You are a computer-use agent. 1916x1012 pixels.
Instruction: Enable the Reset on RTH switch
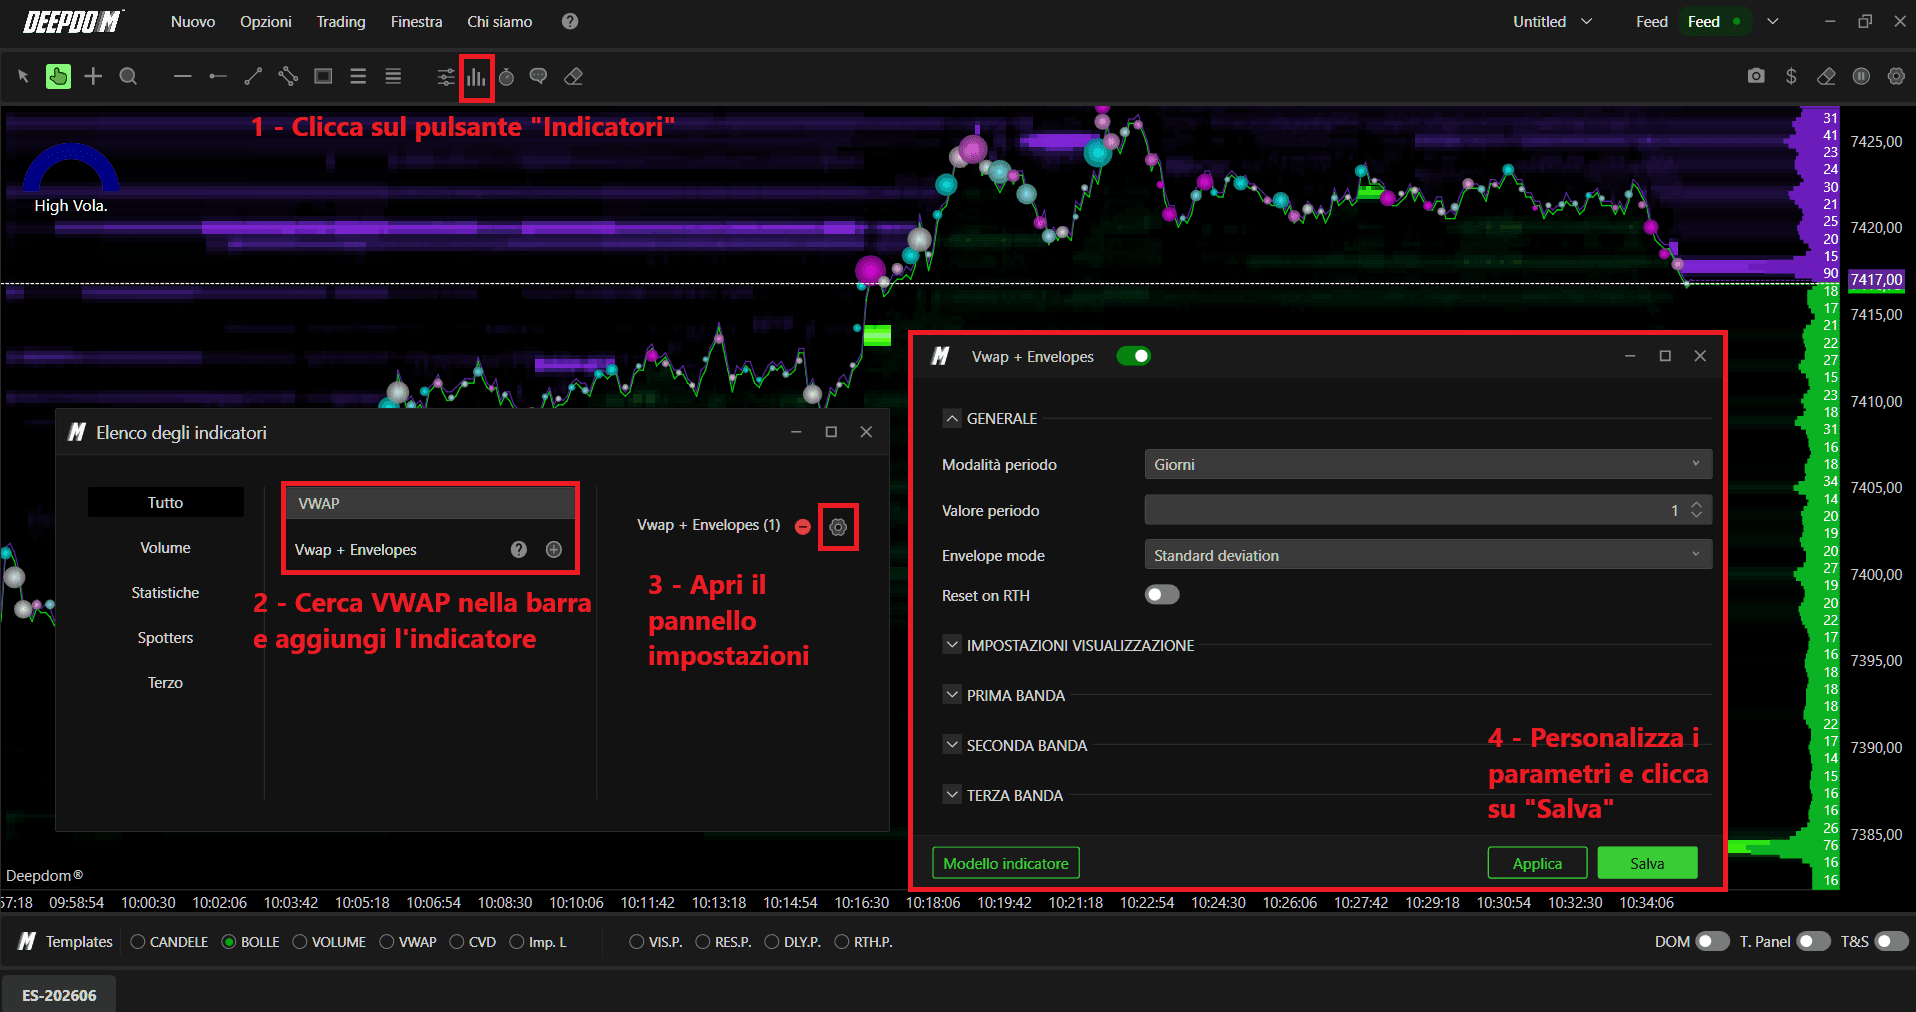(x=1162, y=595)
